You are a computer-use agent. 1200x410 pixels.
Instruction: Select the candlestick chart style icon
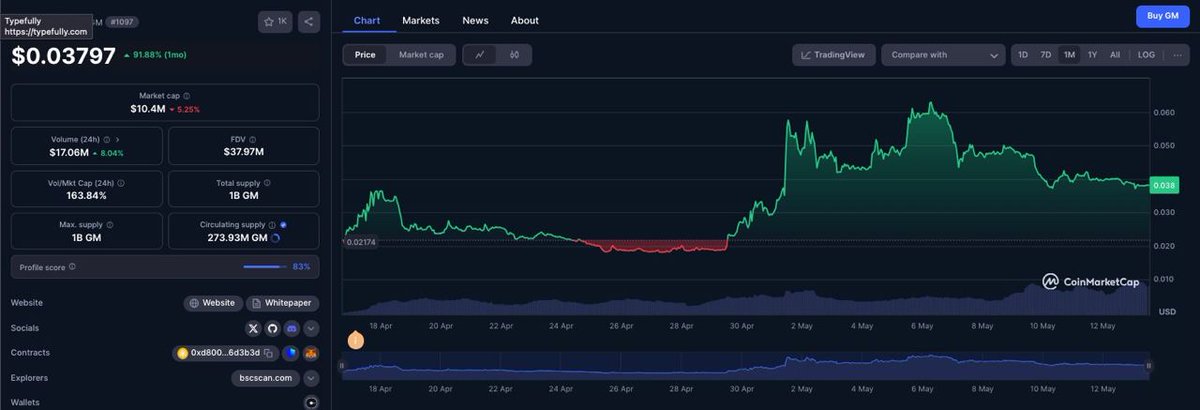coord(514,55)
